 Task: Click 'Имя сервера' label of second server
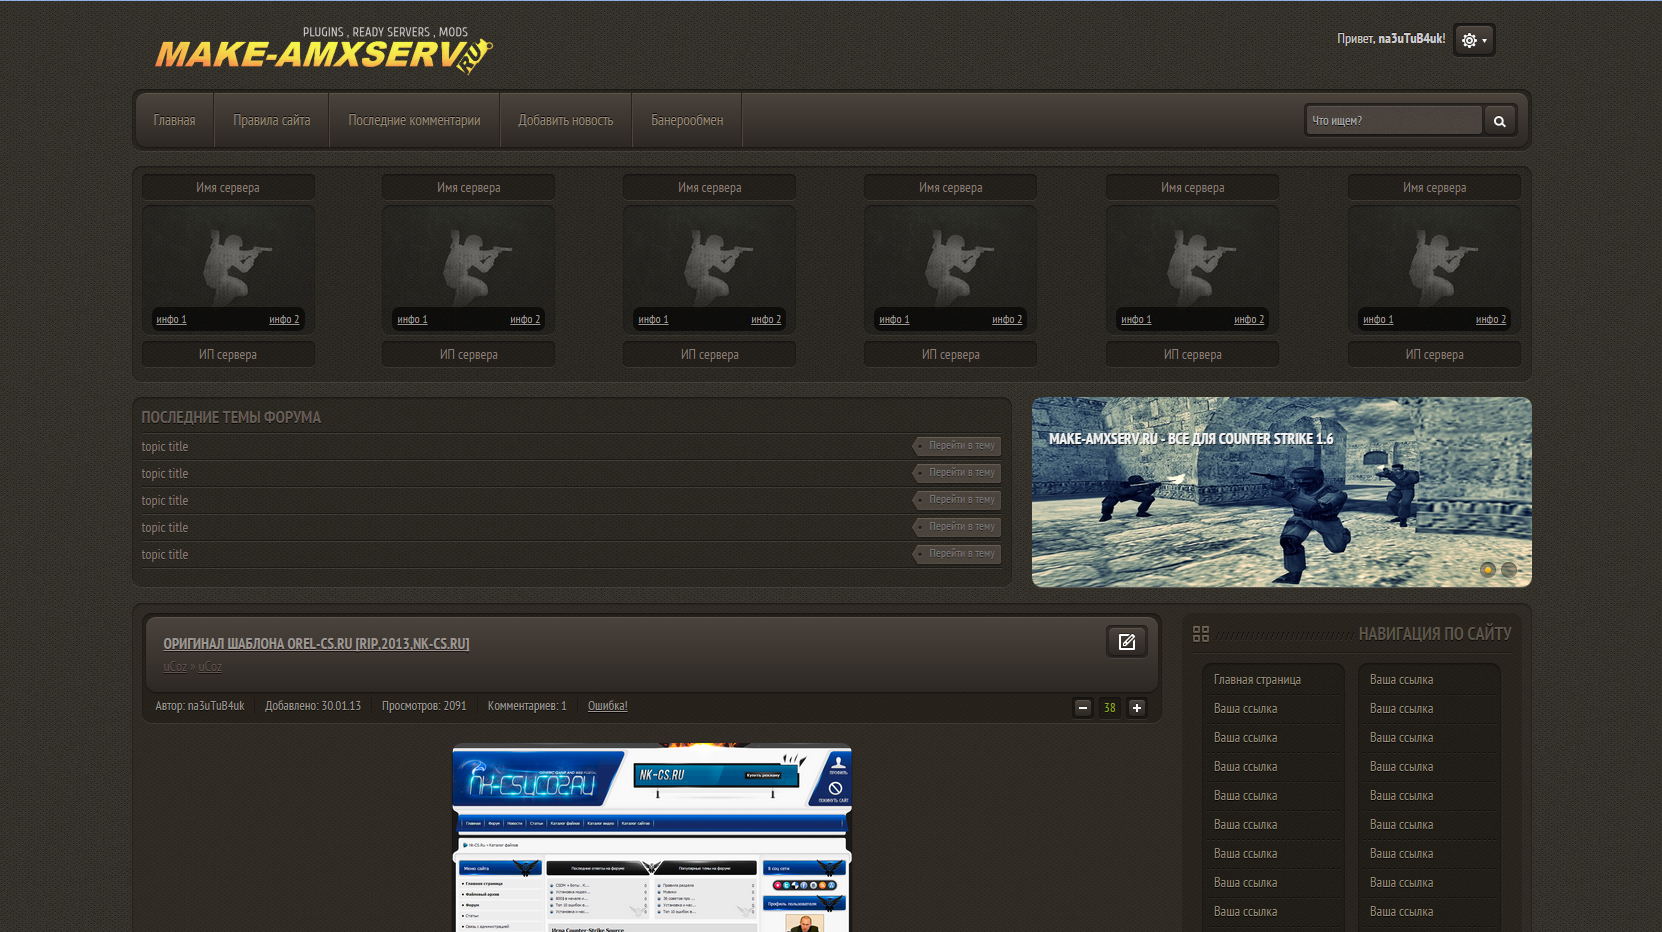click(x=468, y=188)
